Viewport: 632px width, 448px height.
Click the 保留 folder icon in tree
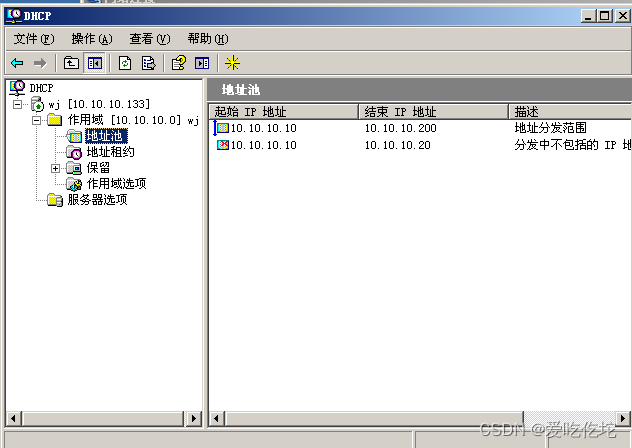(74, 168)
